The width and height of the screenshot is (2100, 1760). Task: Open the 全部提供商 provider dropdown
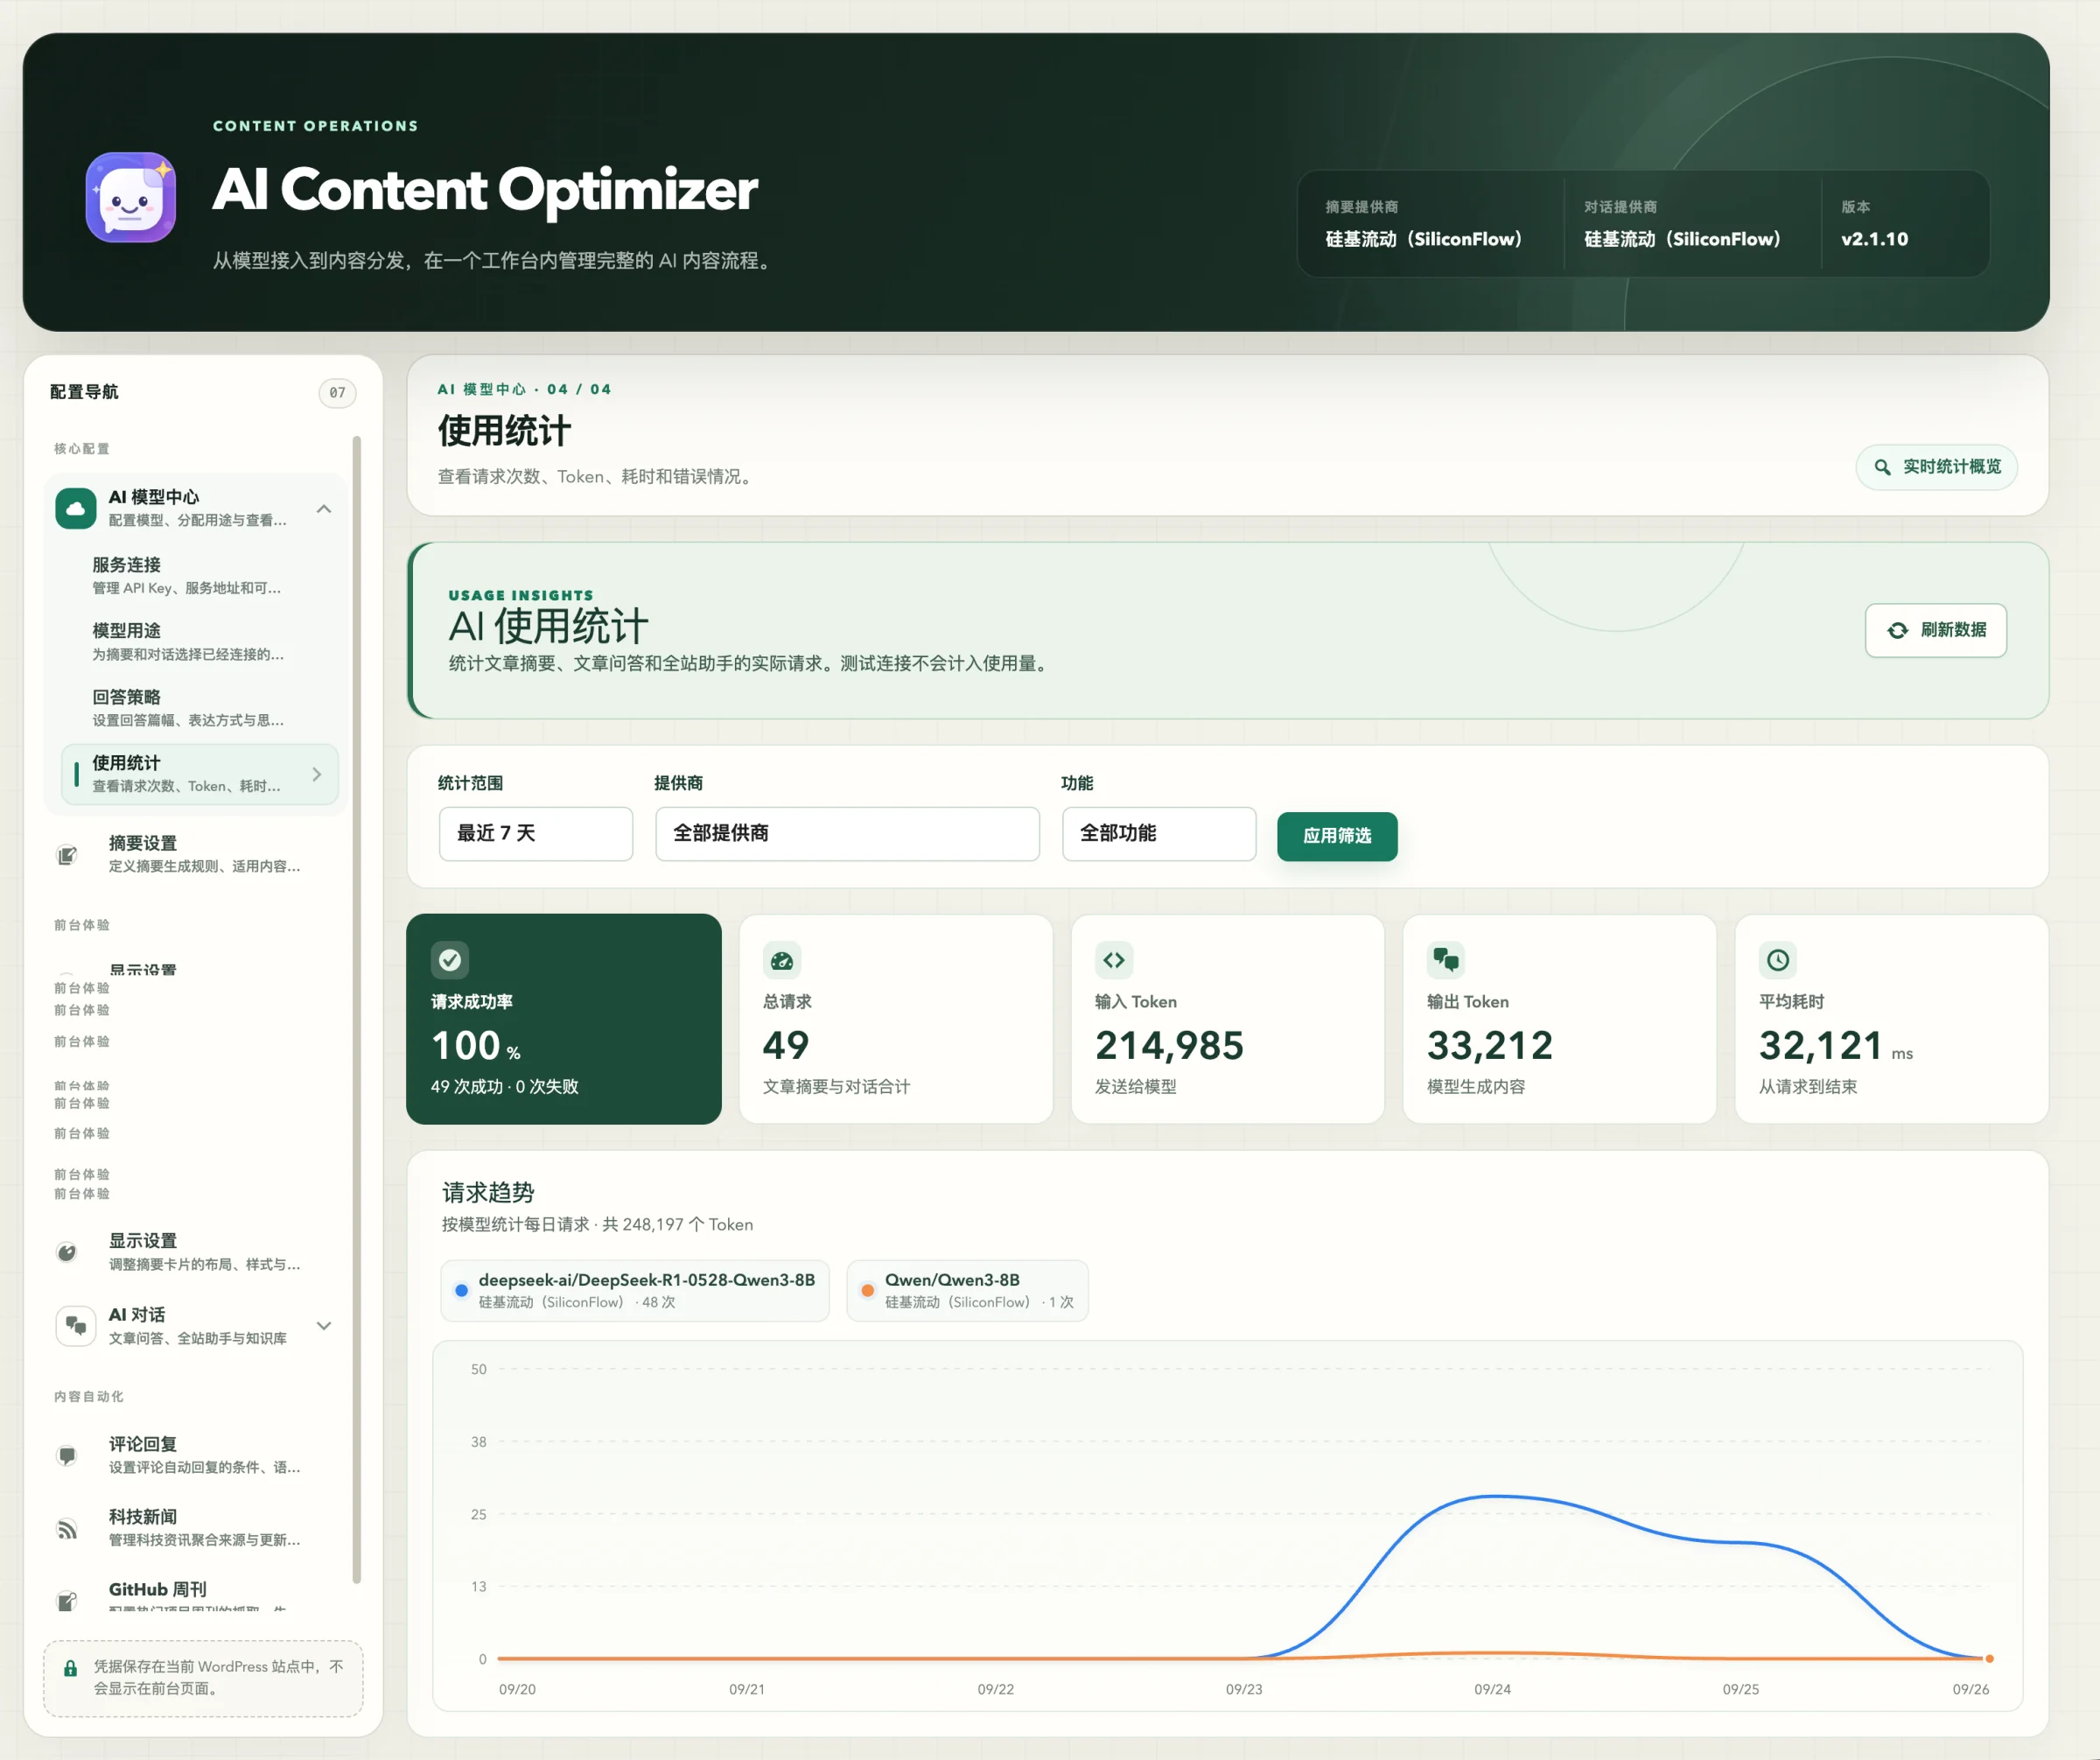pyautogui.click(x=847, y=833)
